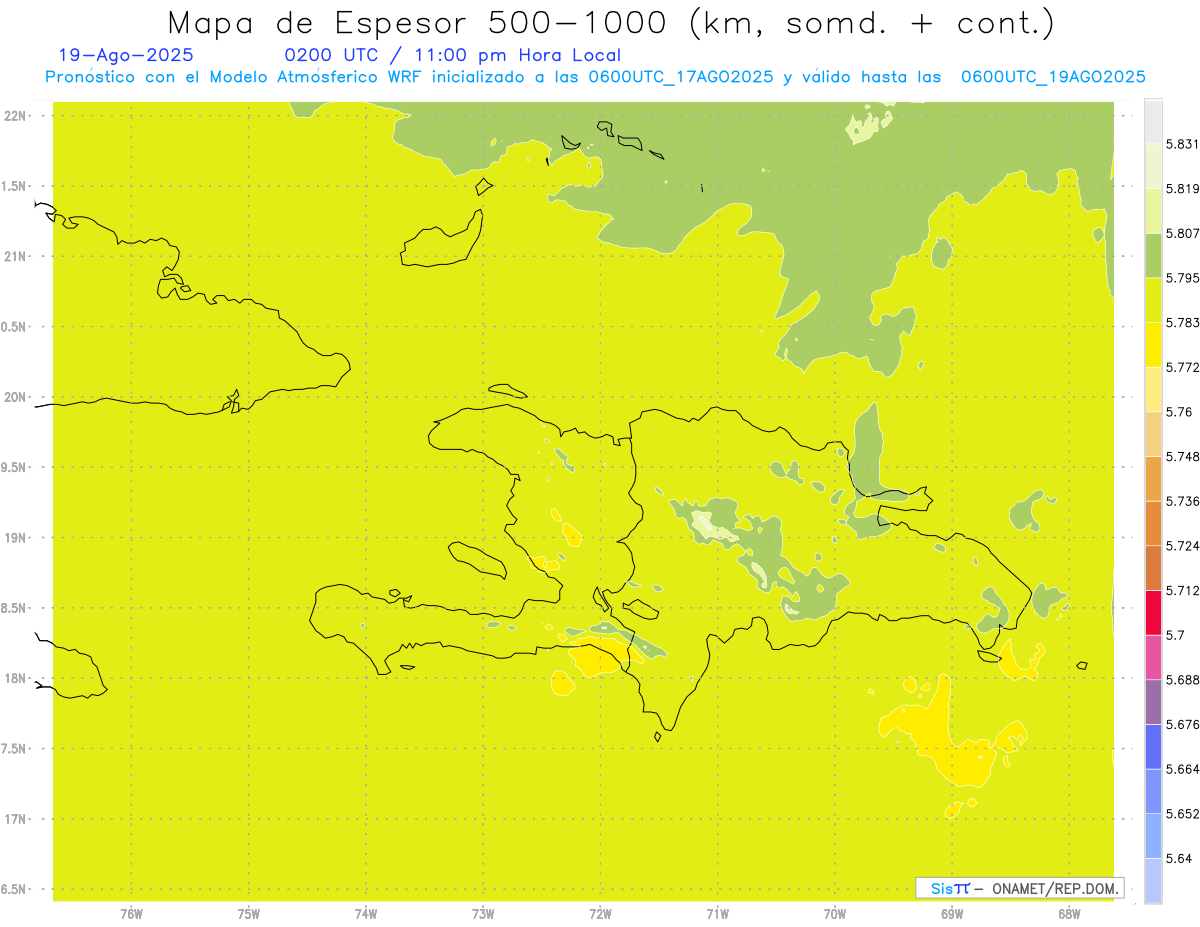This screenshot has height=927, width=1200.
Task: Click the yellow-green 5.783–5.795 legend swatch
Action: click(1153, 300)
